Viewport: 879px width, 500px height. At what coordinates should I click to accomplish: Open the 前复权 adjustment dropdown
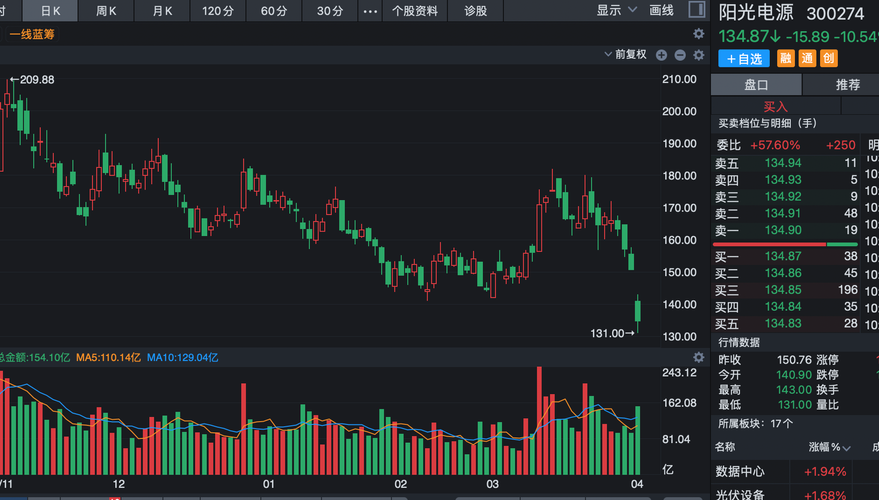(625, 55)
